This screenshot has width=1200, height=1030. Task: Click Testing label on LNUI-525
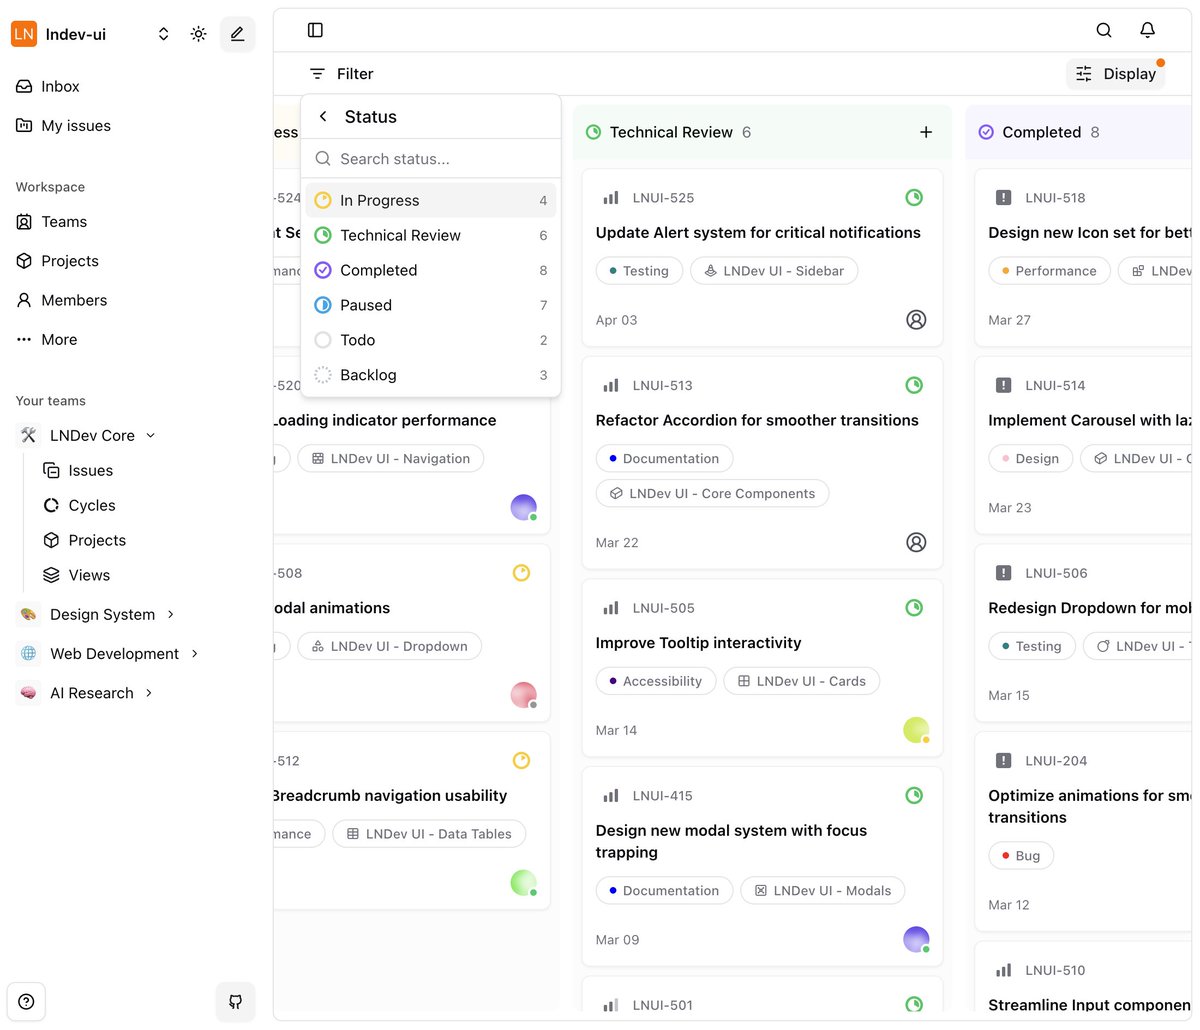click(x=639, y=271)
